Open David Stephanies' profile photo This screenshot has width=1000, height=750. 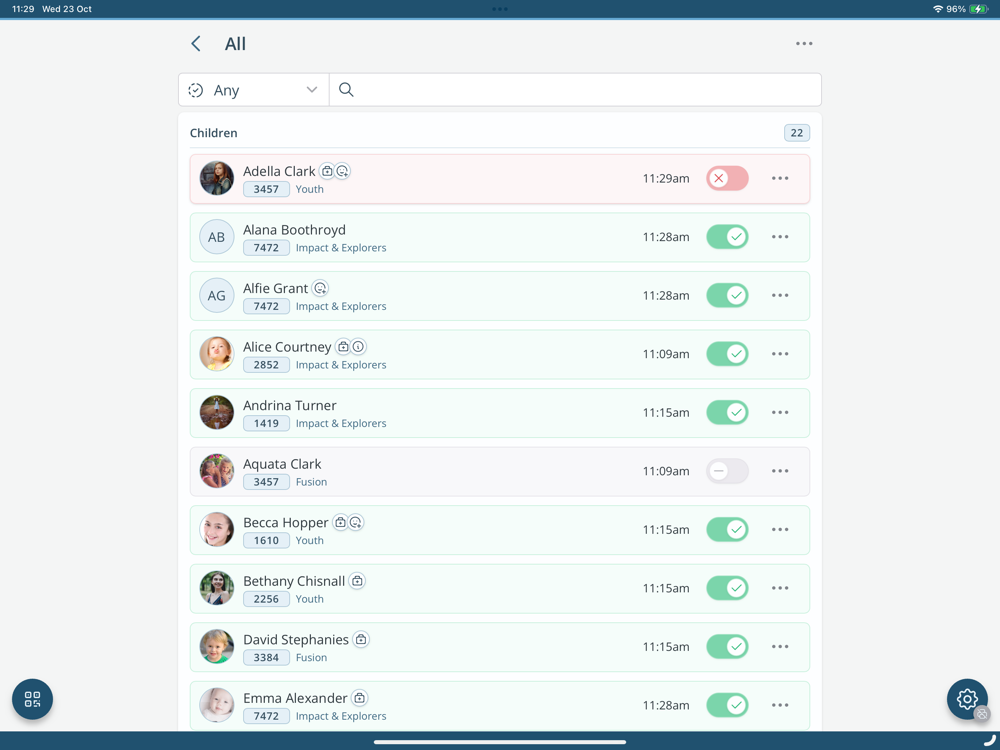217,647
